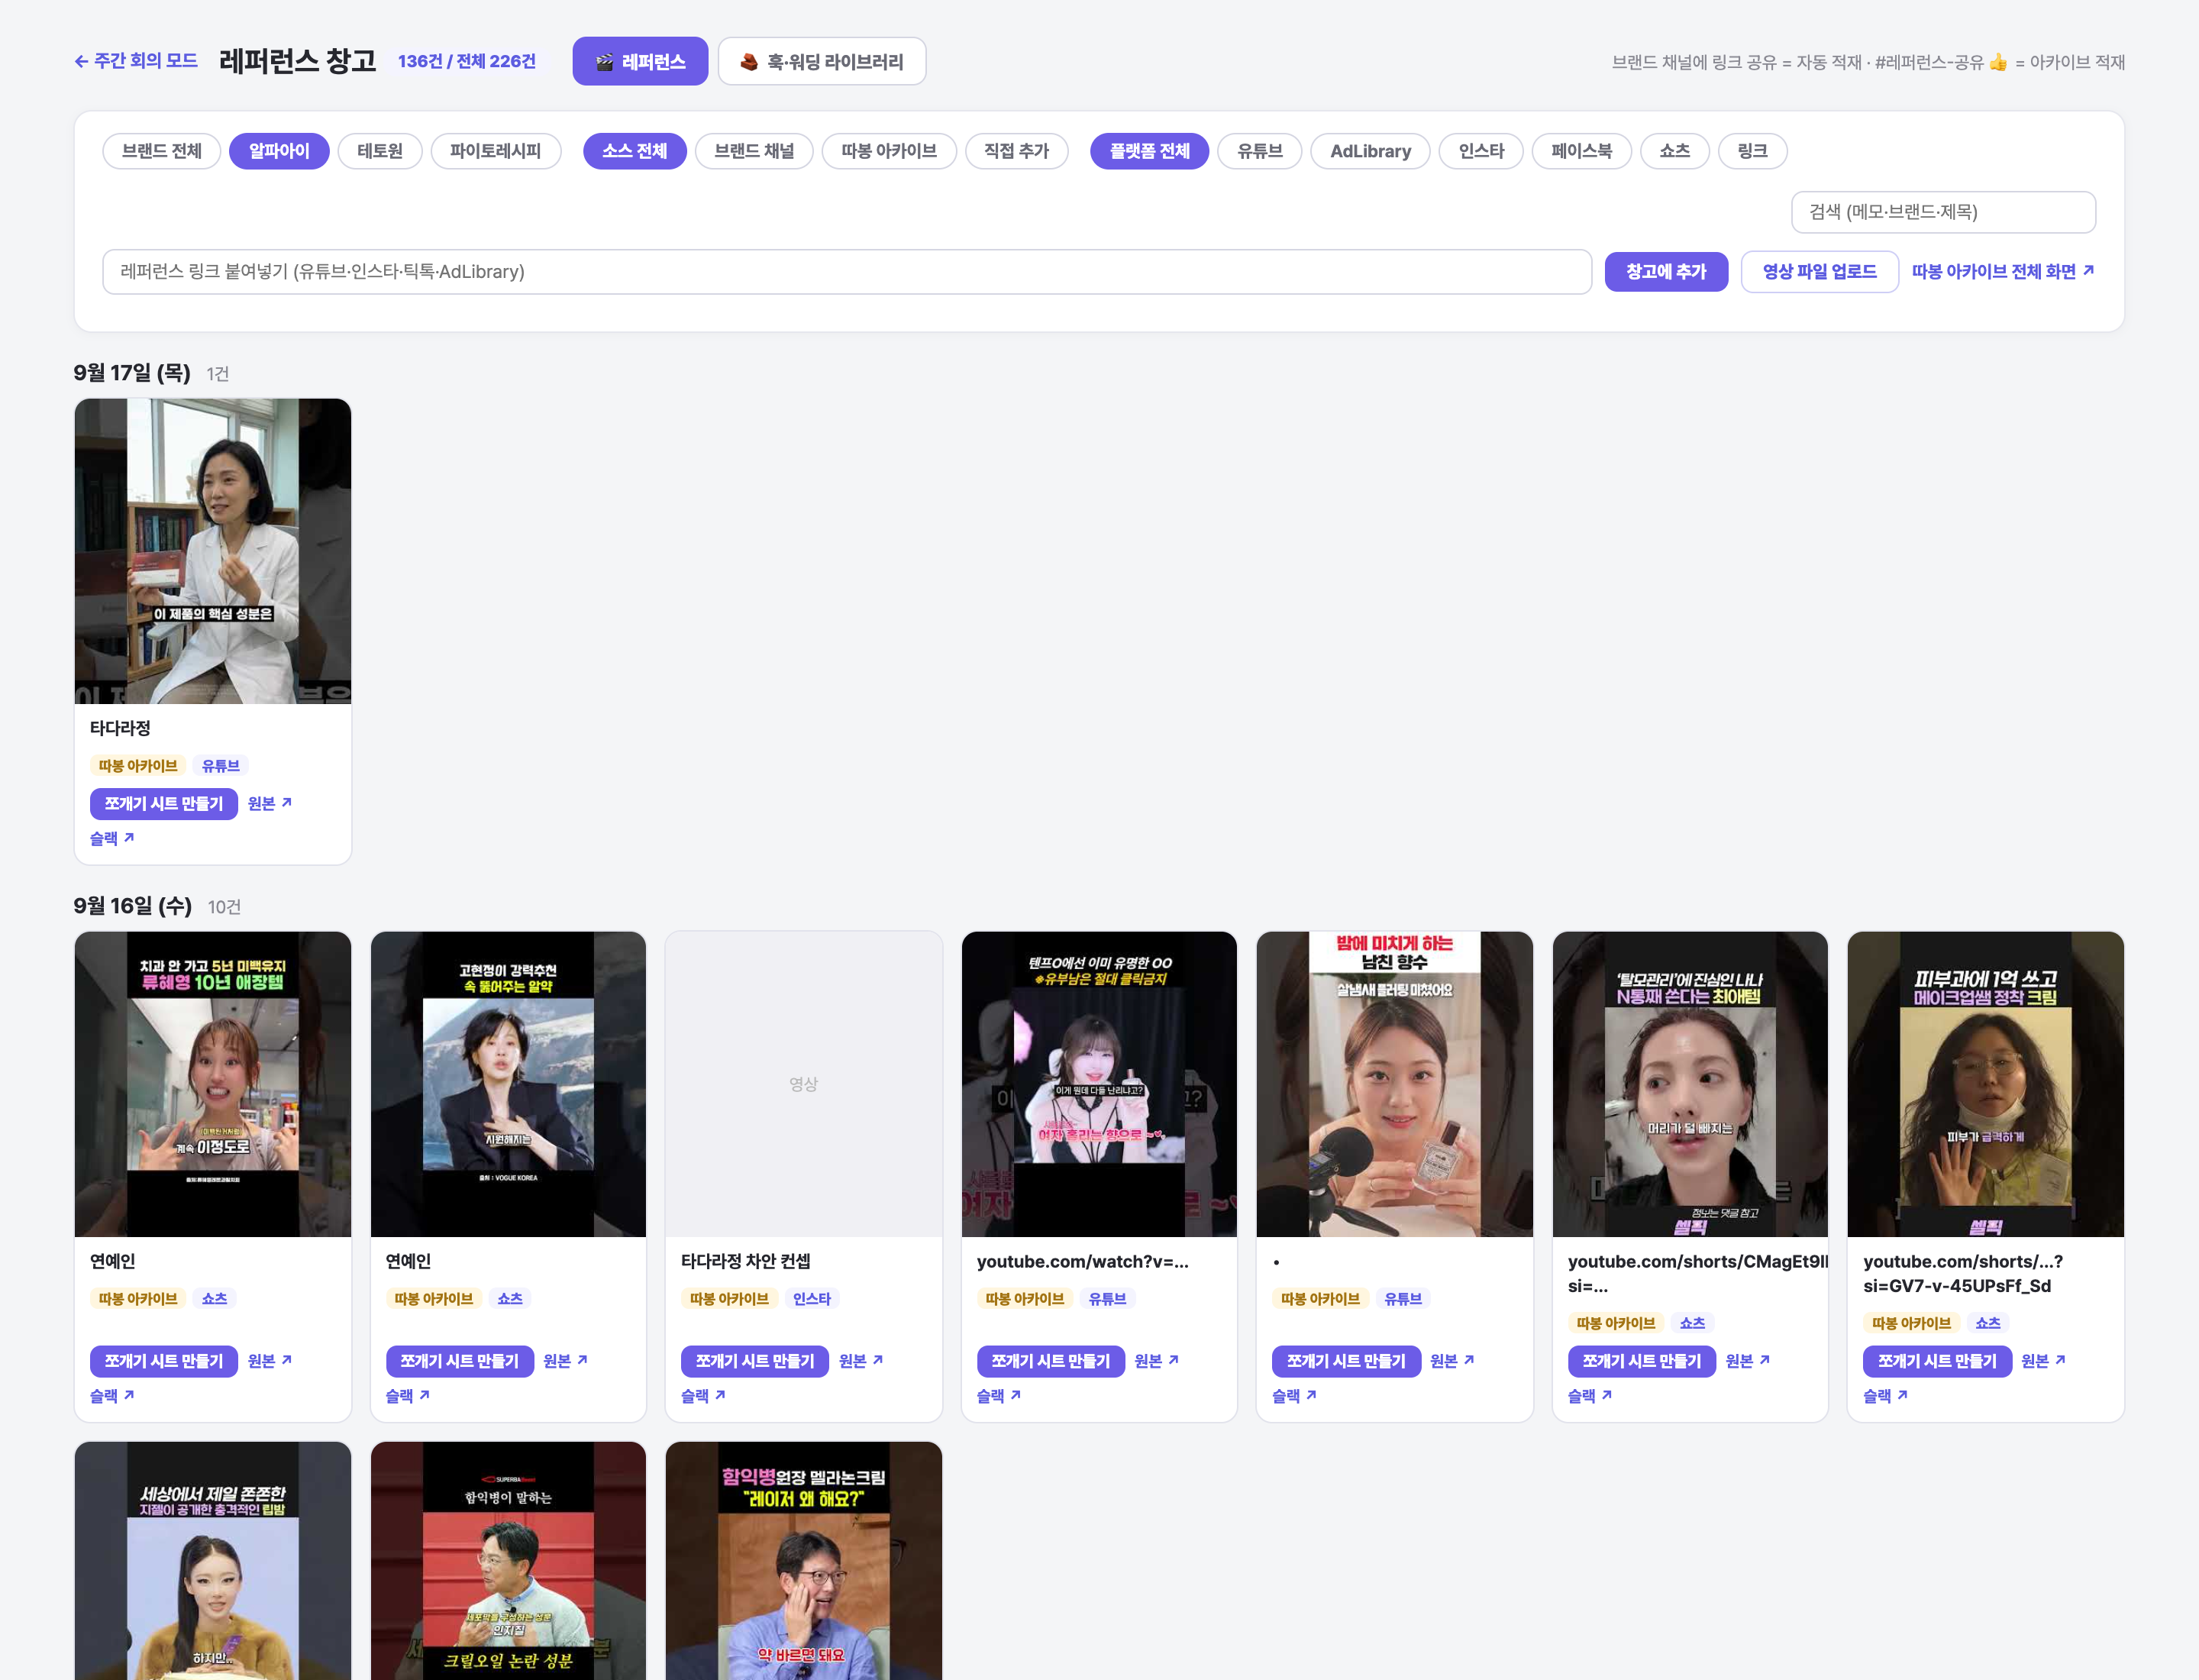Click 쪼개기 시트 만들기 on CMagEt9ll shorts card

pyautogui.click(x=1642, y=1361)
